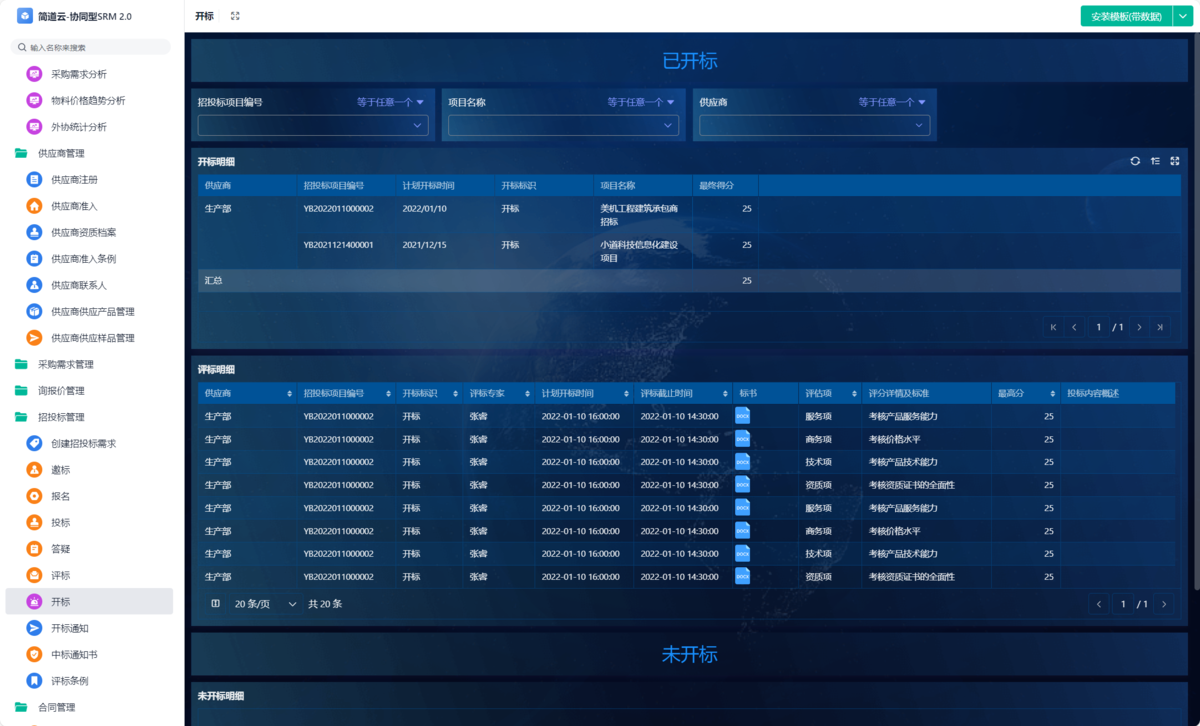Open 招投标项目编号 condition dropdown 等于任意一个

[x=391, y=102]
